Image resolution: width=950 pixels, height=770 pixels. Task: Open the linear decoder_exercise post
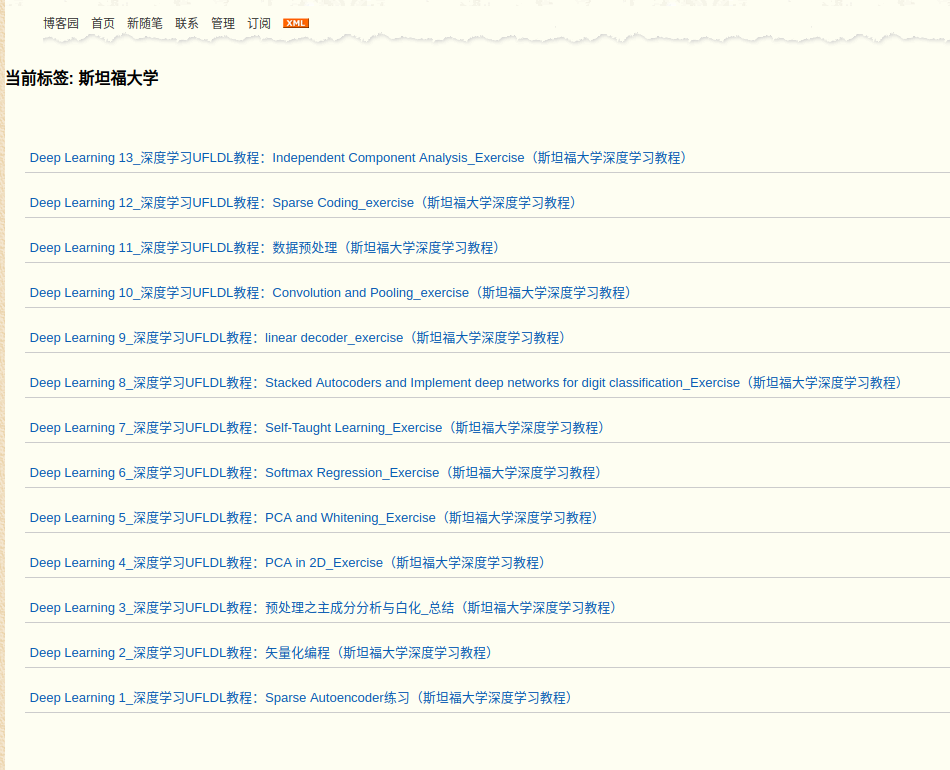click(x=297, y=337)
